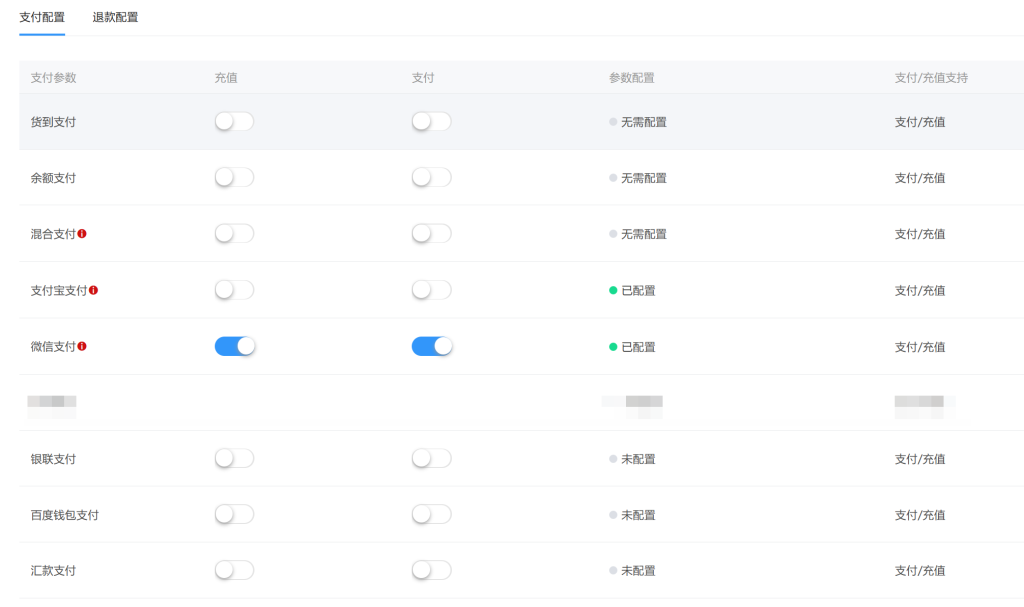1024x607 pixels.
Task: Enable 支付 toggle for 货到支付
Action: point(431,121)
